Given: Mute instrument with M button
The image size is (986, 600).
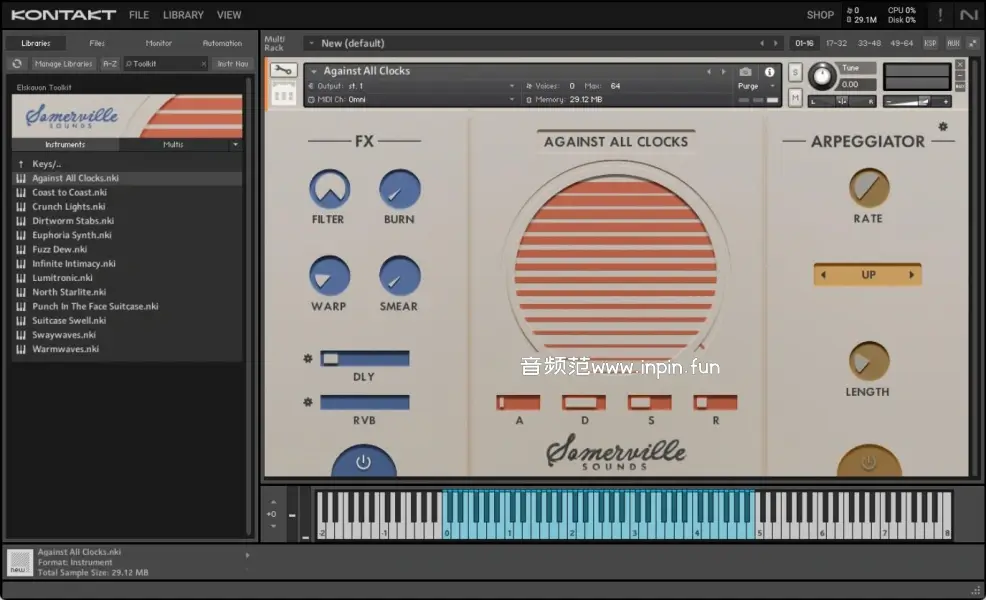Looking at the screenshot, I should [795, 97].
